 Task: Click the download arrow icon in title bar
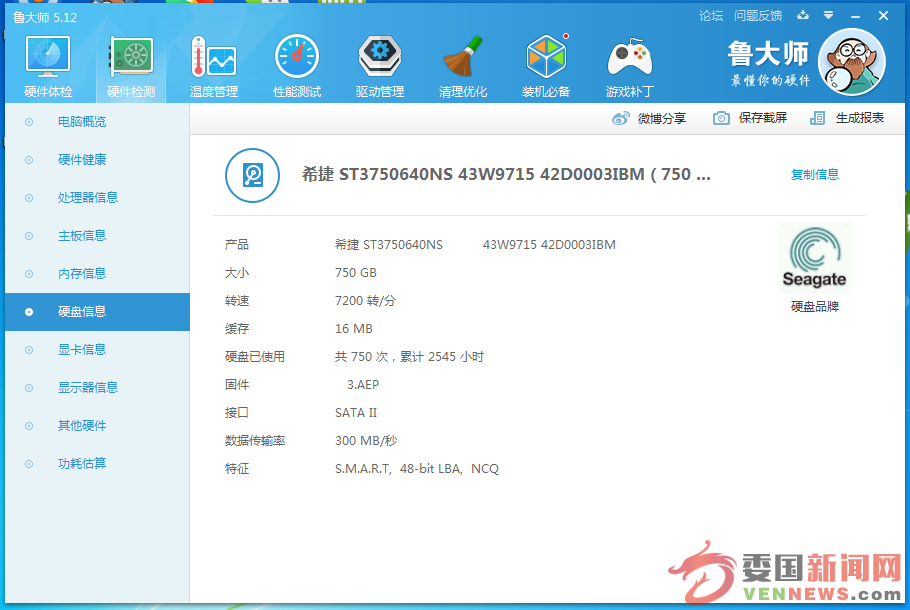(803, 16)
